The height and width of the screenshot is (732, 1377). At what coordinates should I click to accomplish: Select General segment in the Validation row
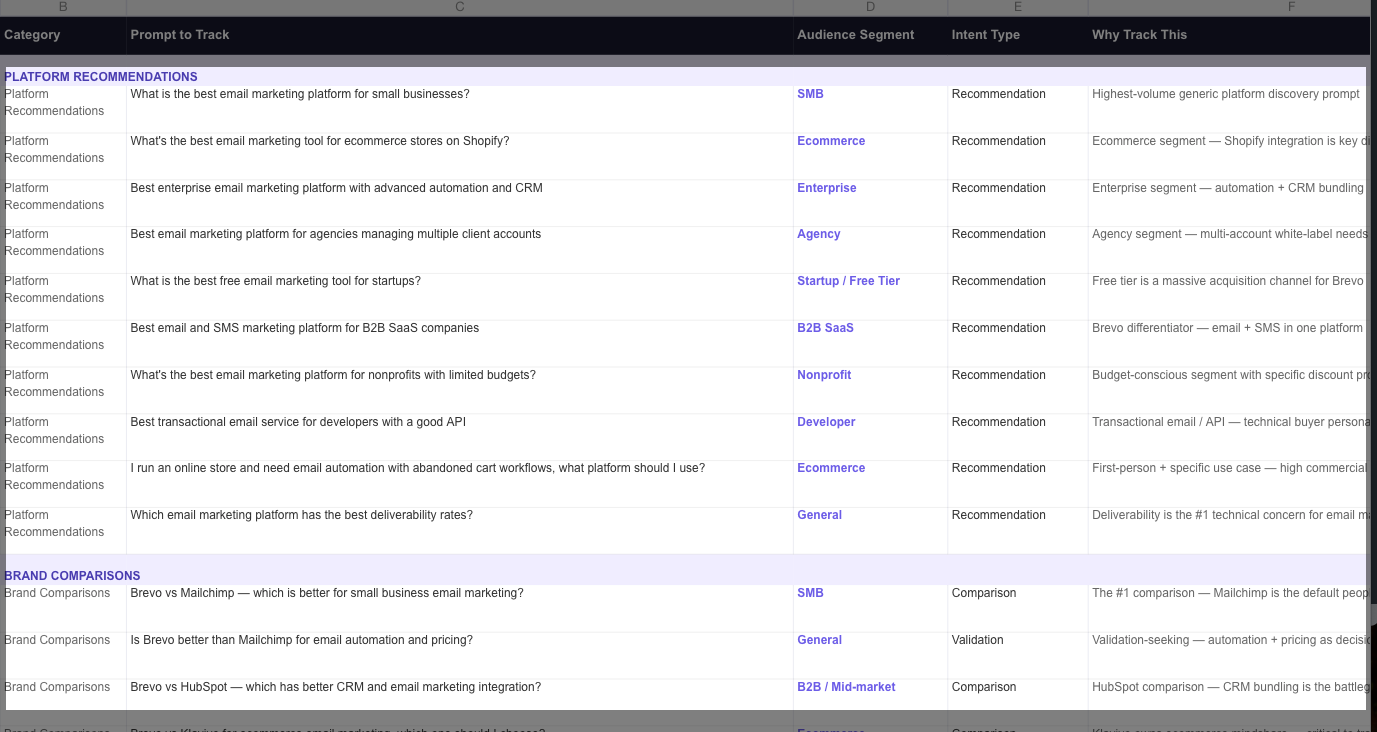[x=870, y=656]
